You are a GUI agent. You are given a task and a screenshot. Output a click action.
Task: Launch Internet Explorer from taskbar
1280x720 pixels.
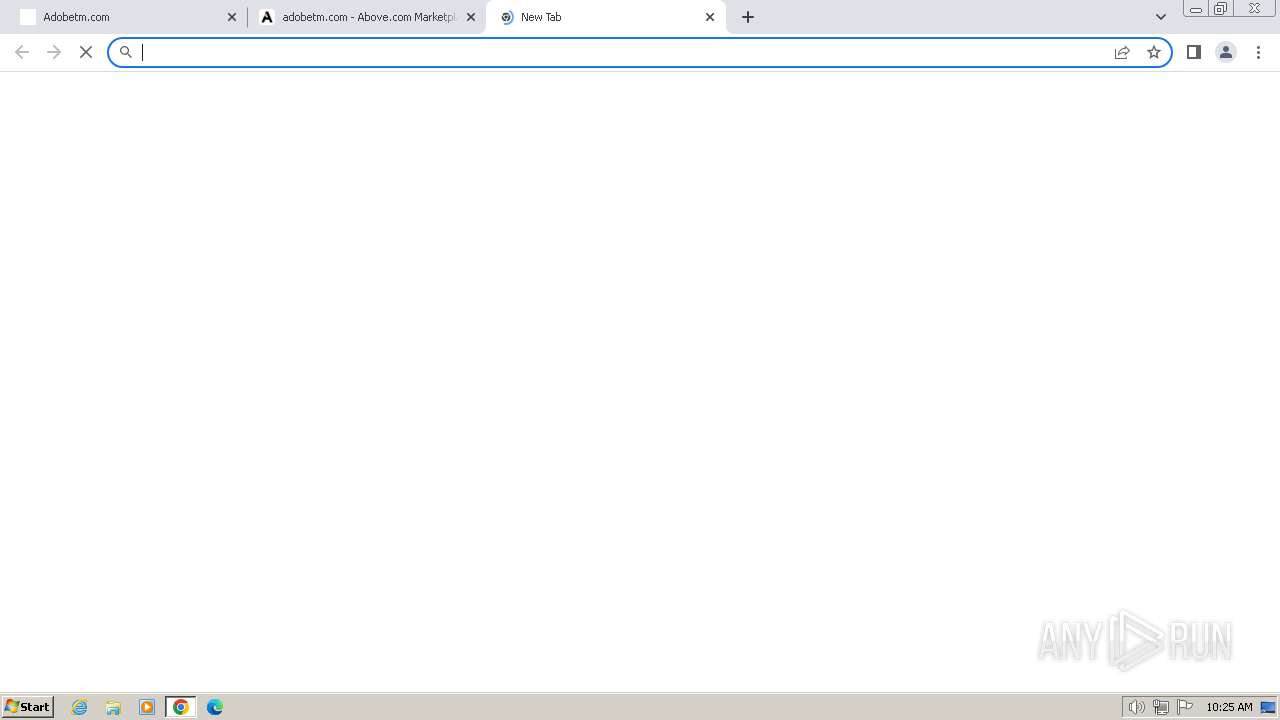point(80,707)
